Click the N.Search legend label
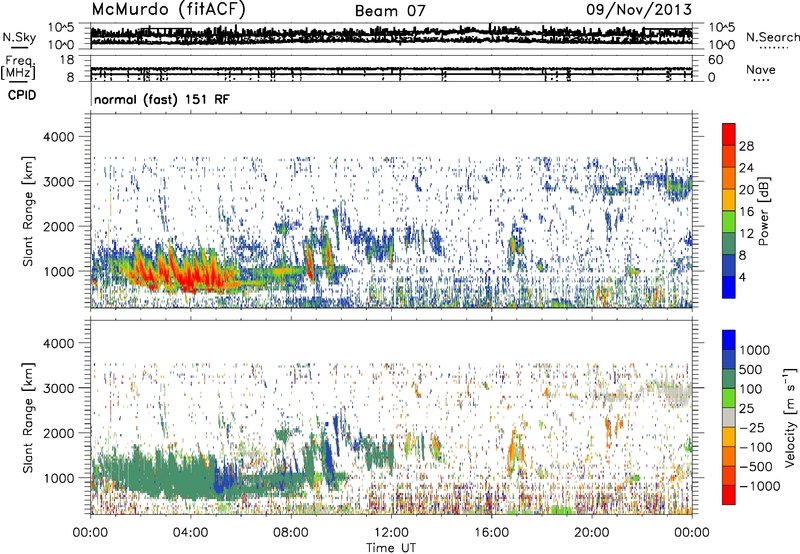This screenshot has height=554, width=800. [x=772, y=37]
